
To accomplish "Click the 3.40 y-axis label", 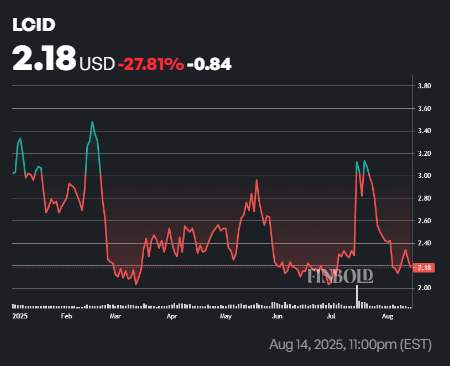I will point(425,131).
